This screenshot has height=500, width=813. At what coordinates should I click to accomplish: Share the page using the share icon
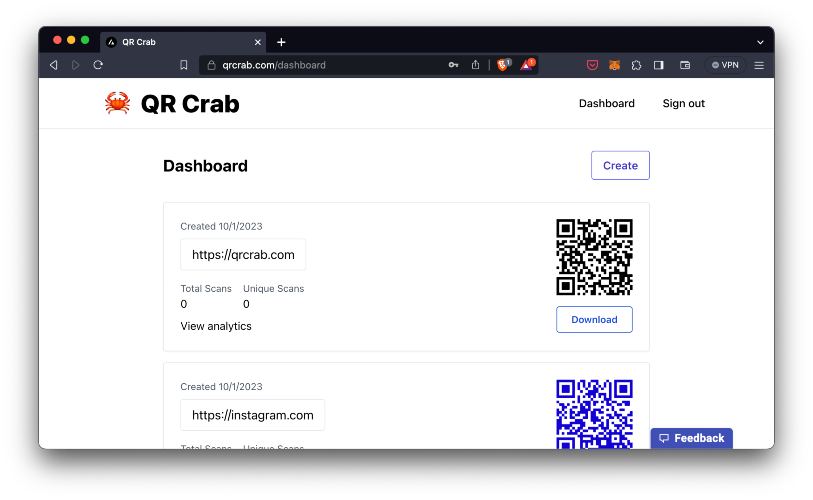point(475,65)
